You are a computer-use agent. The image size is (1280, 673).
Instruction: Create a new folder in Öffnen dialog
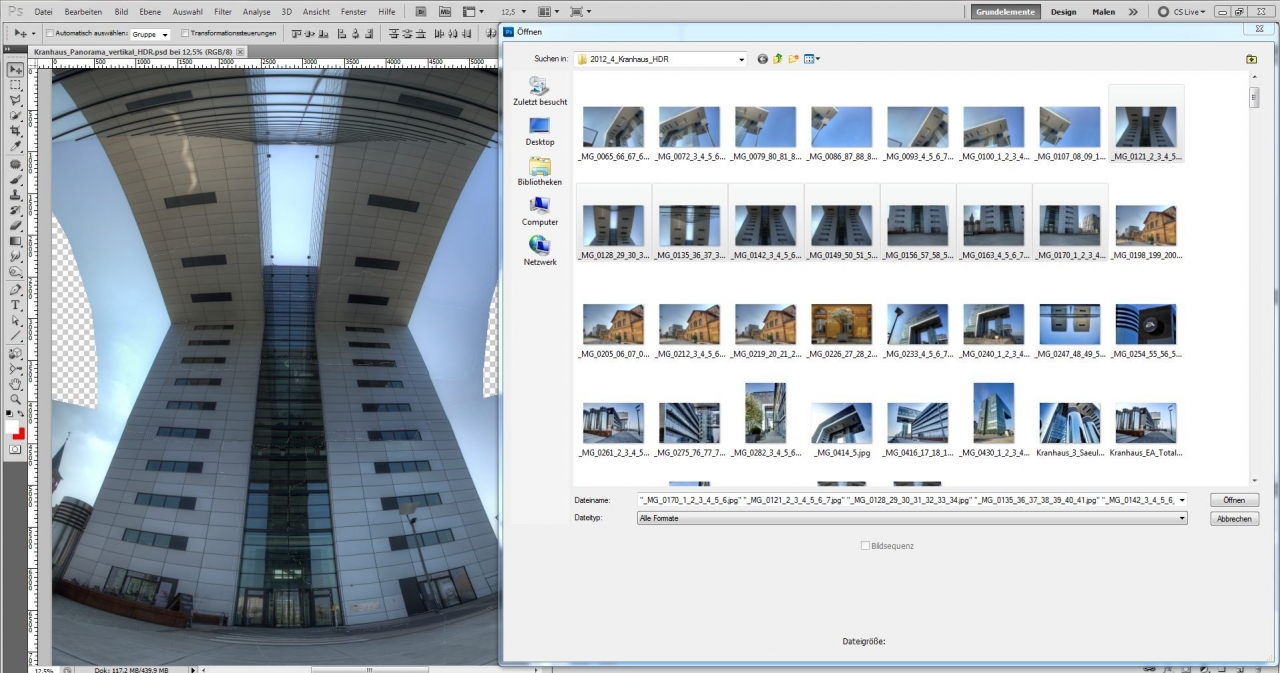coord(794,59)
